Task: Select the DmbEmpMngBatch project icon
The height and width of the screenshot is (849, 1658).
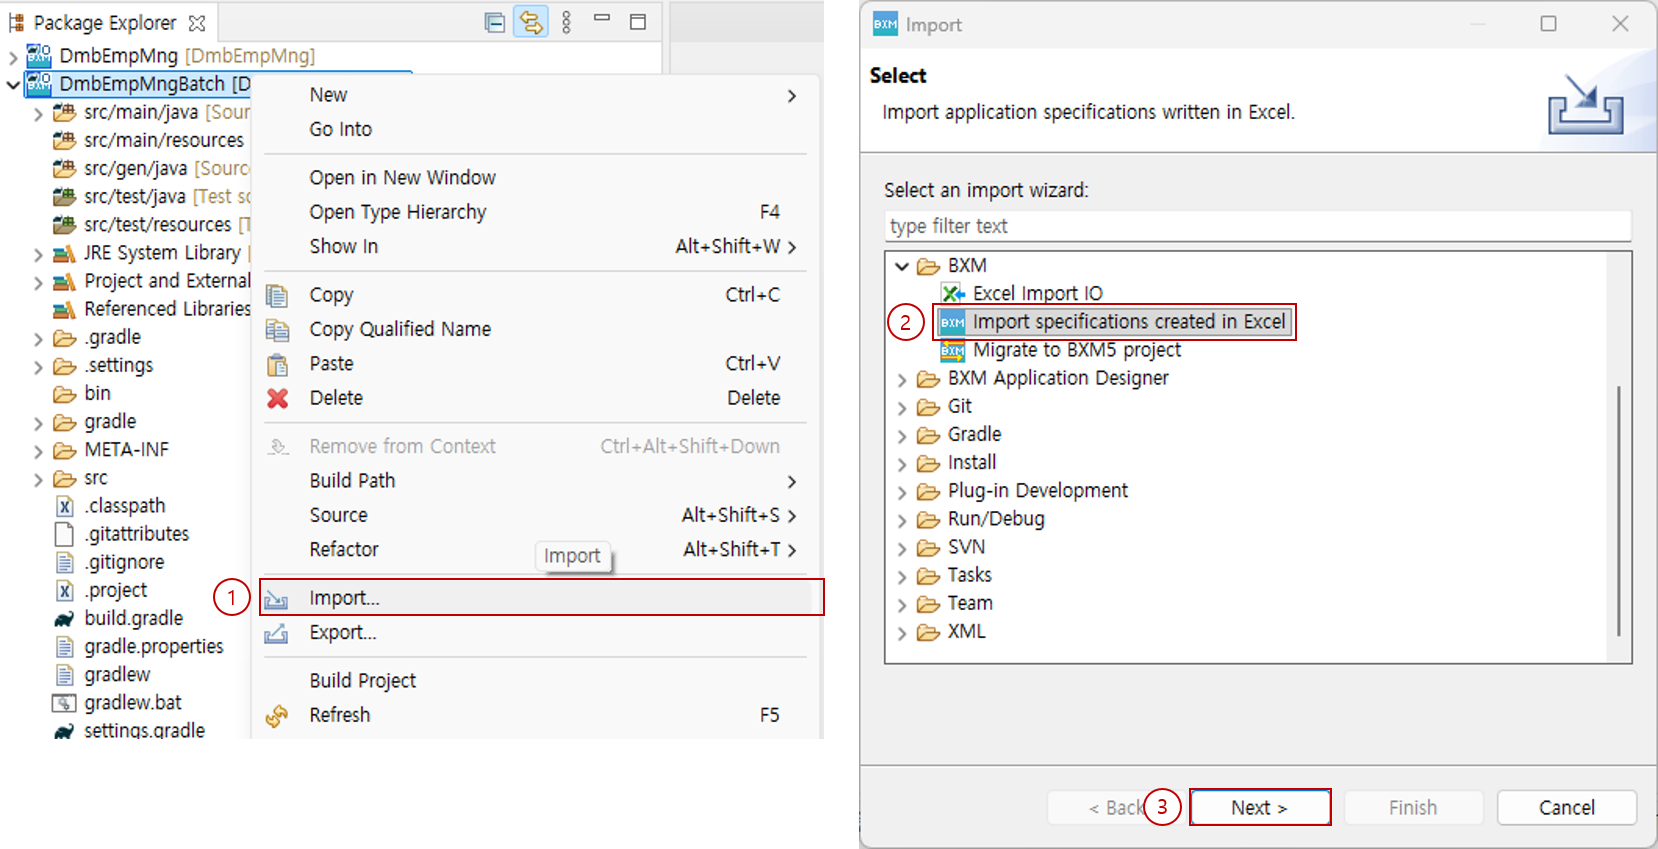Action: [x=39, y=83]
